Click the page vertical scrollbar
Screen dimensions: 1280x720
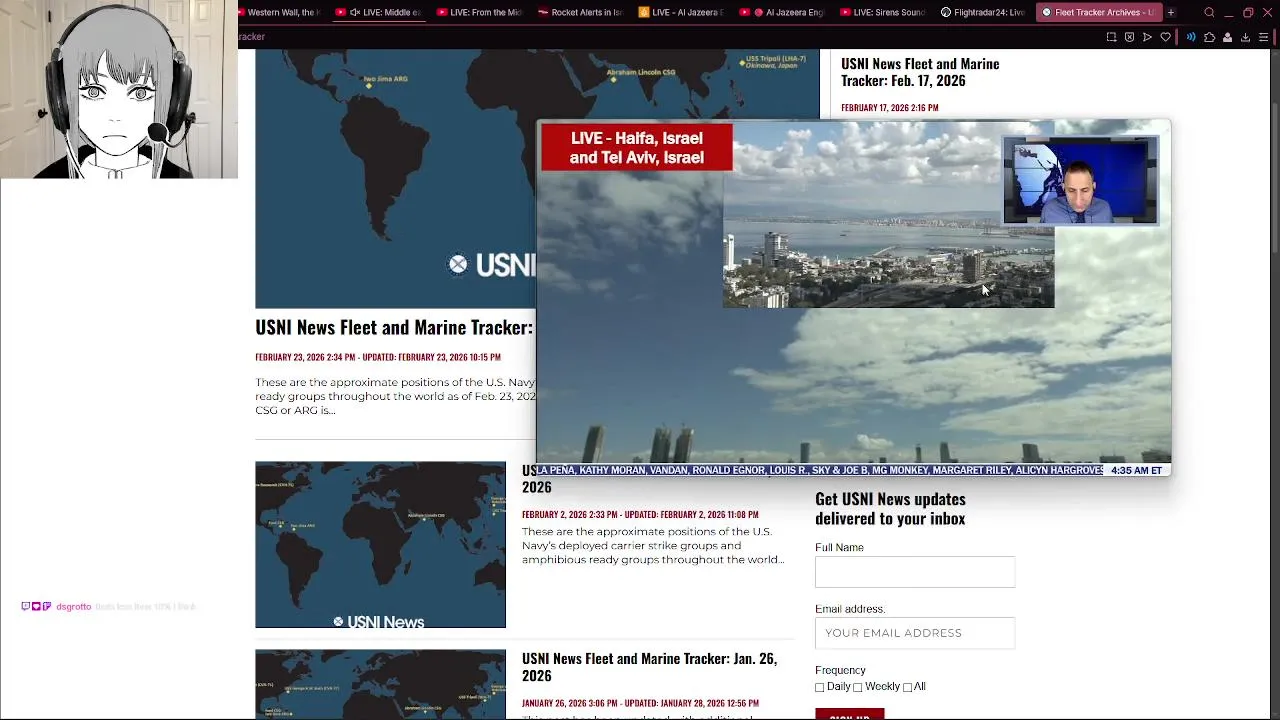point(1274,384)
